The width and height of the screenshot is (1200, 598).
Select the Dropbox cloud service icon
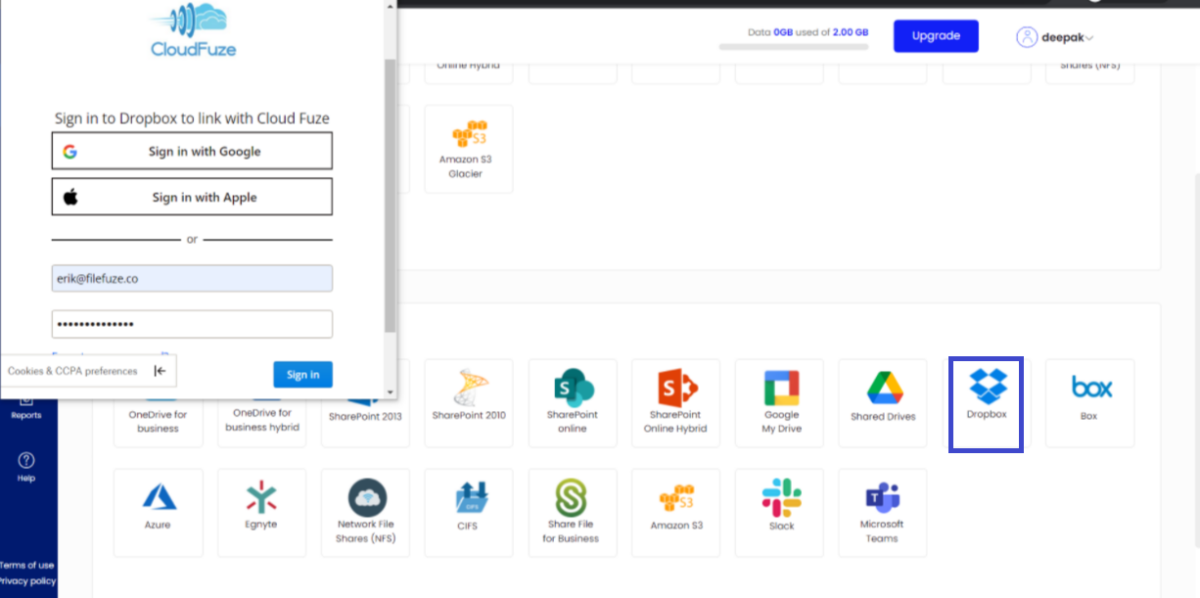coord(985,402)
